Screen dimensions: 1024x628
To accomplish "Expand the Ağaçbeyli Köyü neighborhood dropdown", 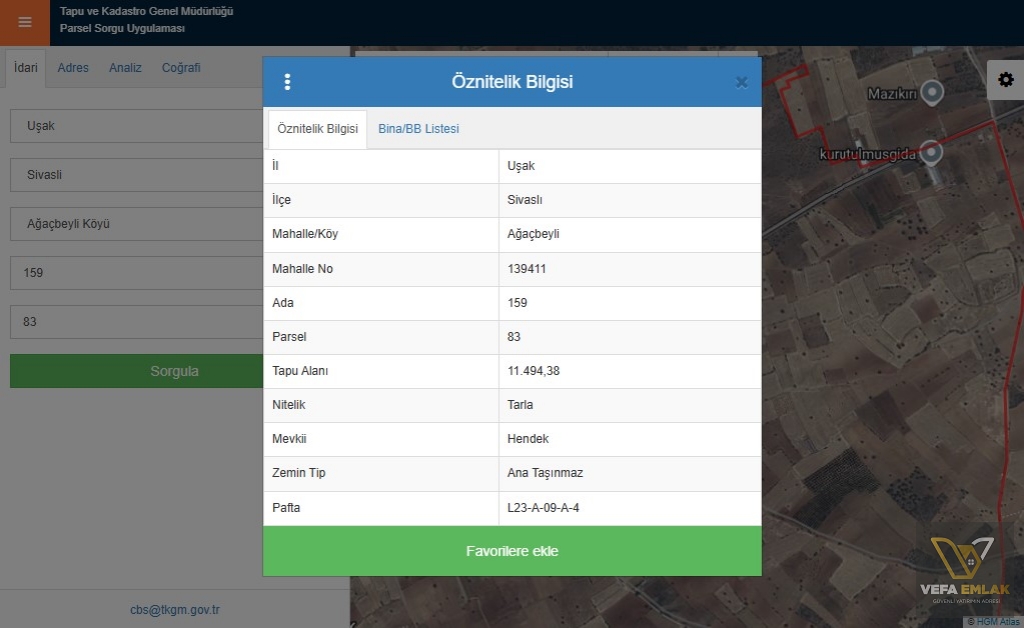I will [x=136, y=224].
